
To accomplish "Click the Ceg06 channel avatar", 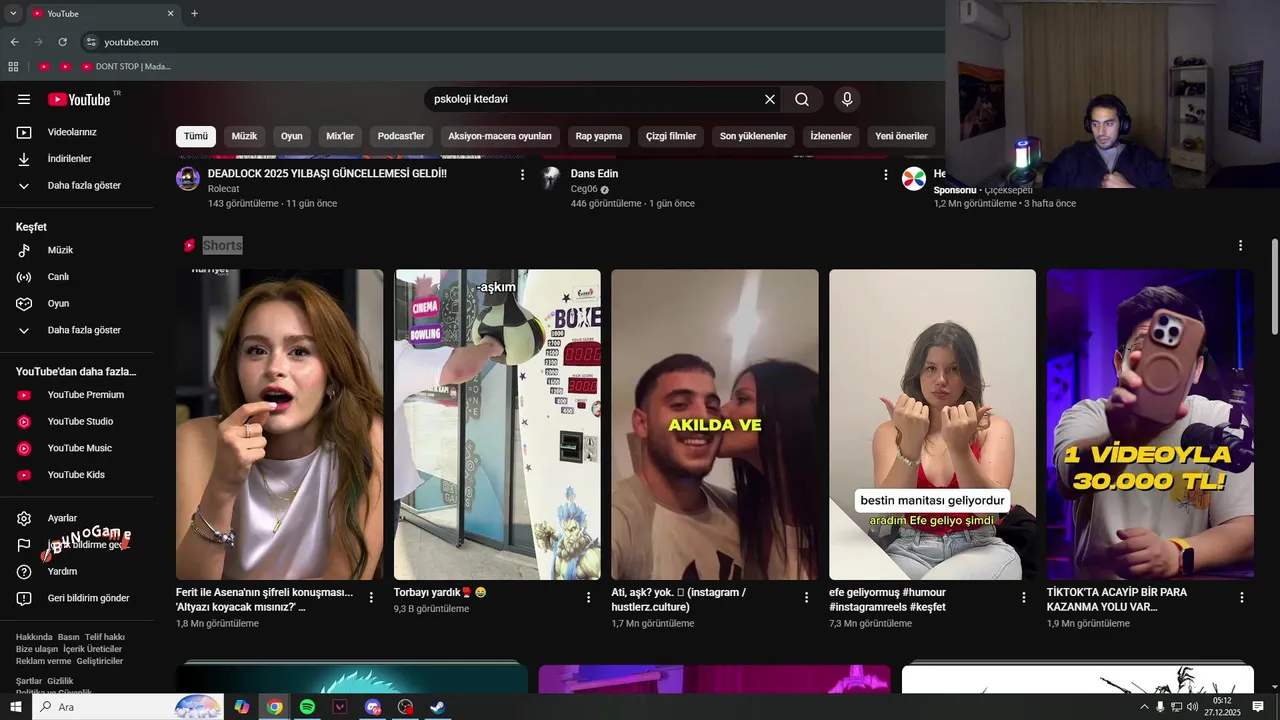I will tap(551, 179).
